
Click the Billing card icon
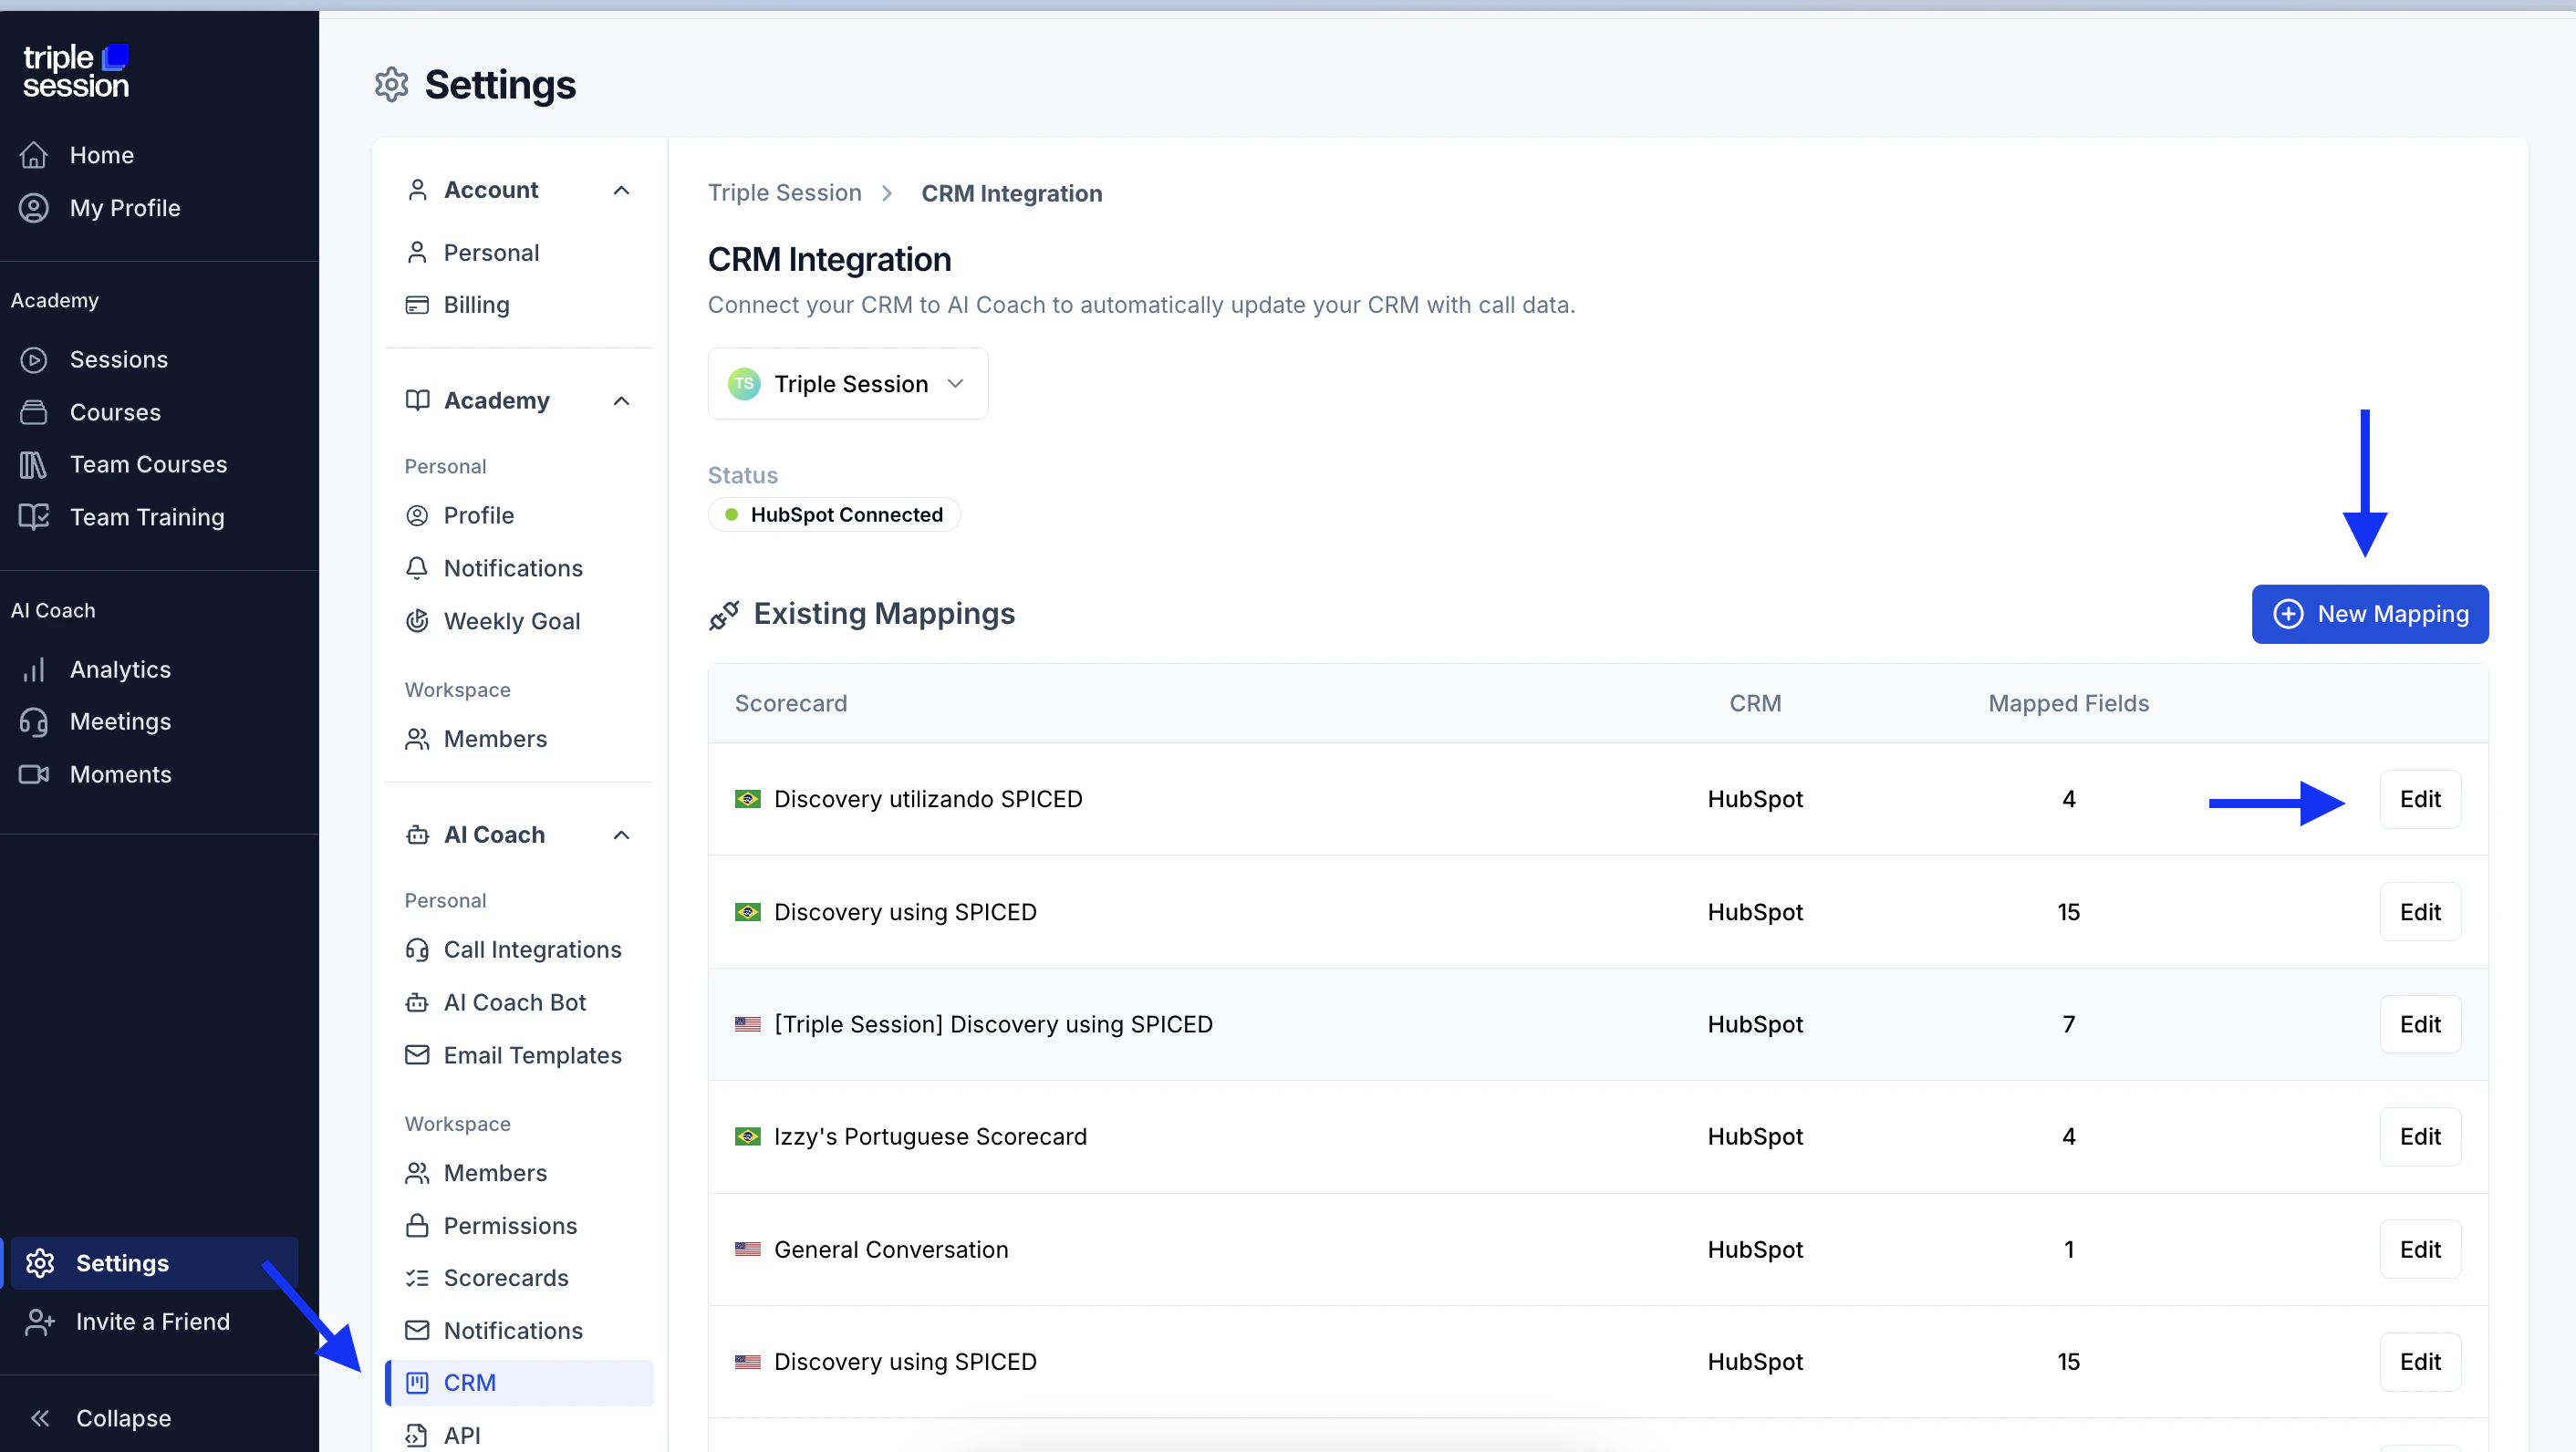tap(417, 305)
